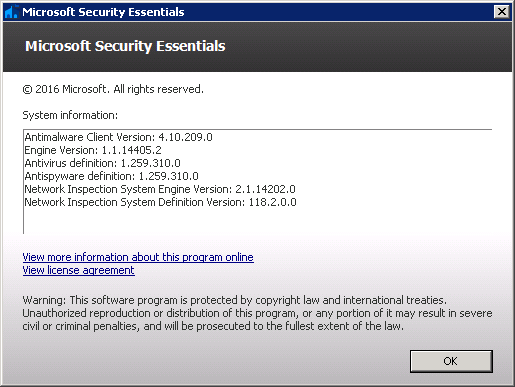Image resolution: width=515 pixels, height=387 pixels.
Task: Click the copyright warning paragraph
Action: pos(257,313)
